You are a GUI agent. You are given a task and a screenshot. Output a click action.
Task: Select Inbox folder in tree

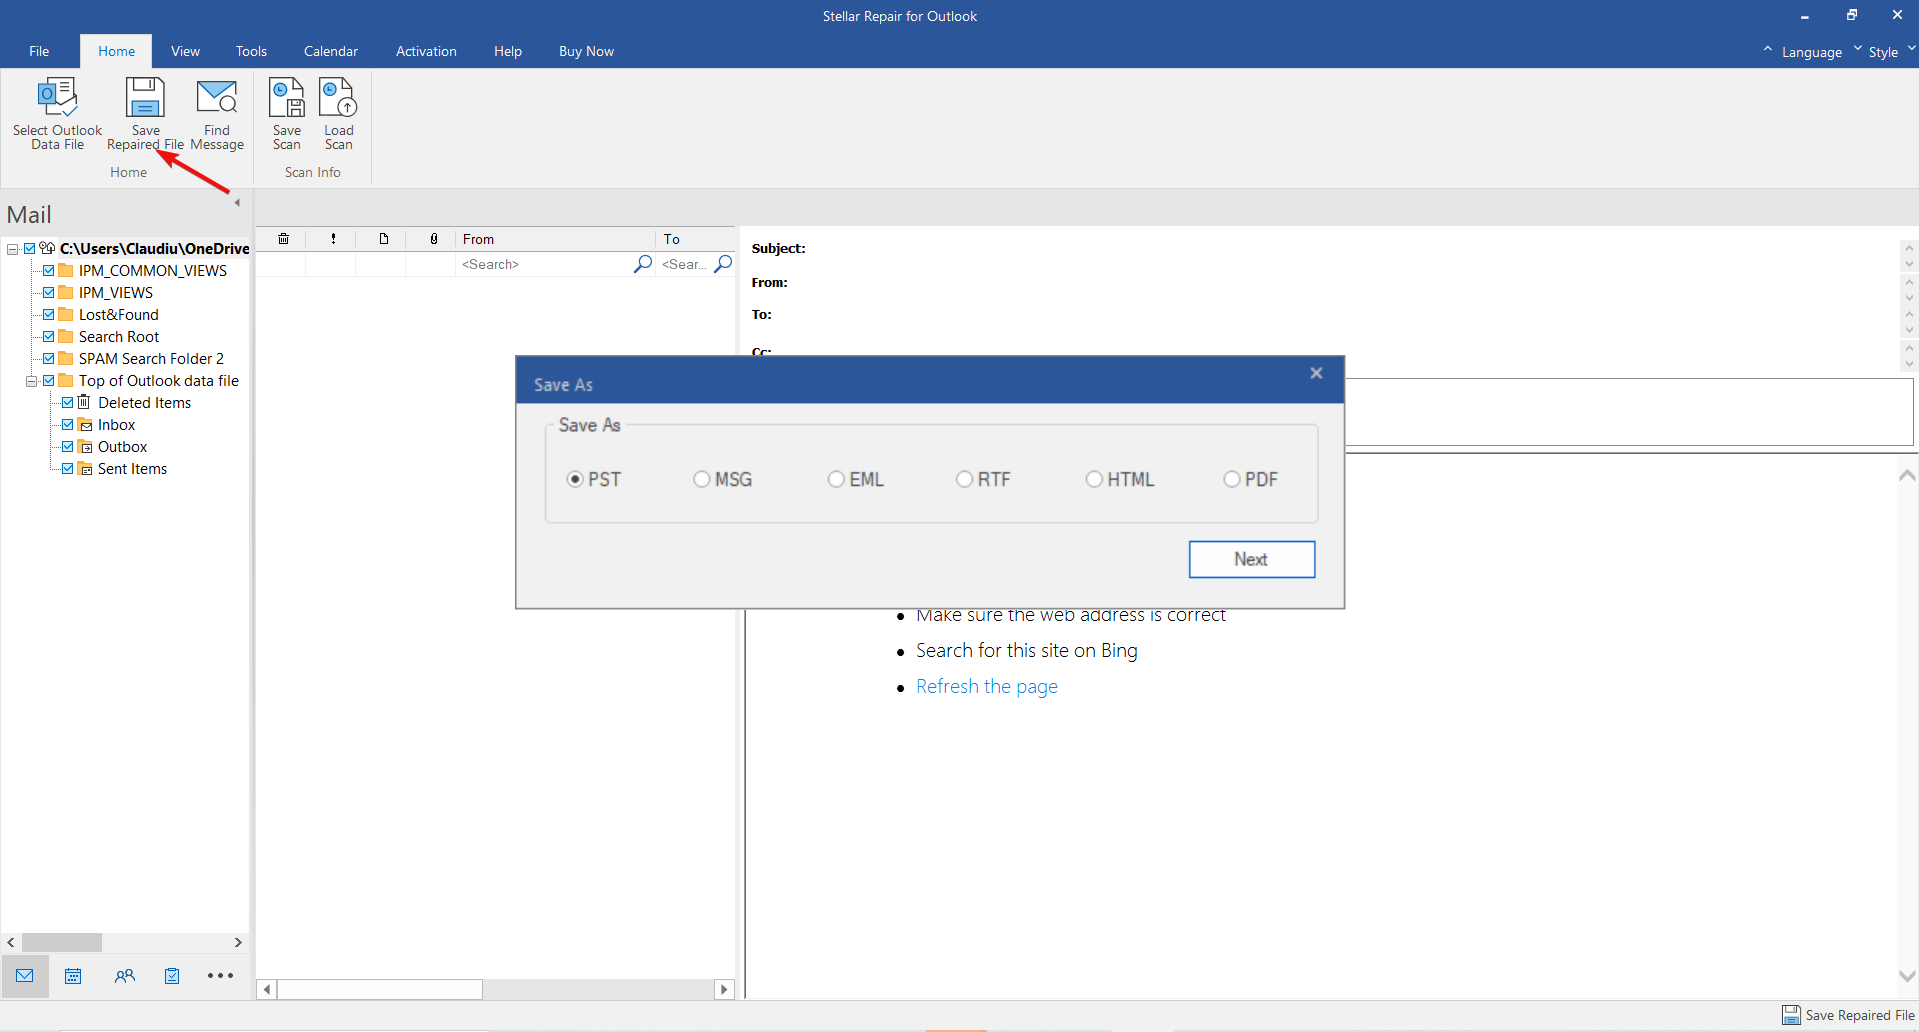(116, 424)
